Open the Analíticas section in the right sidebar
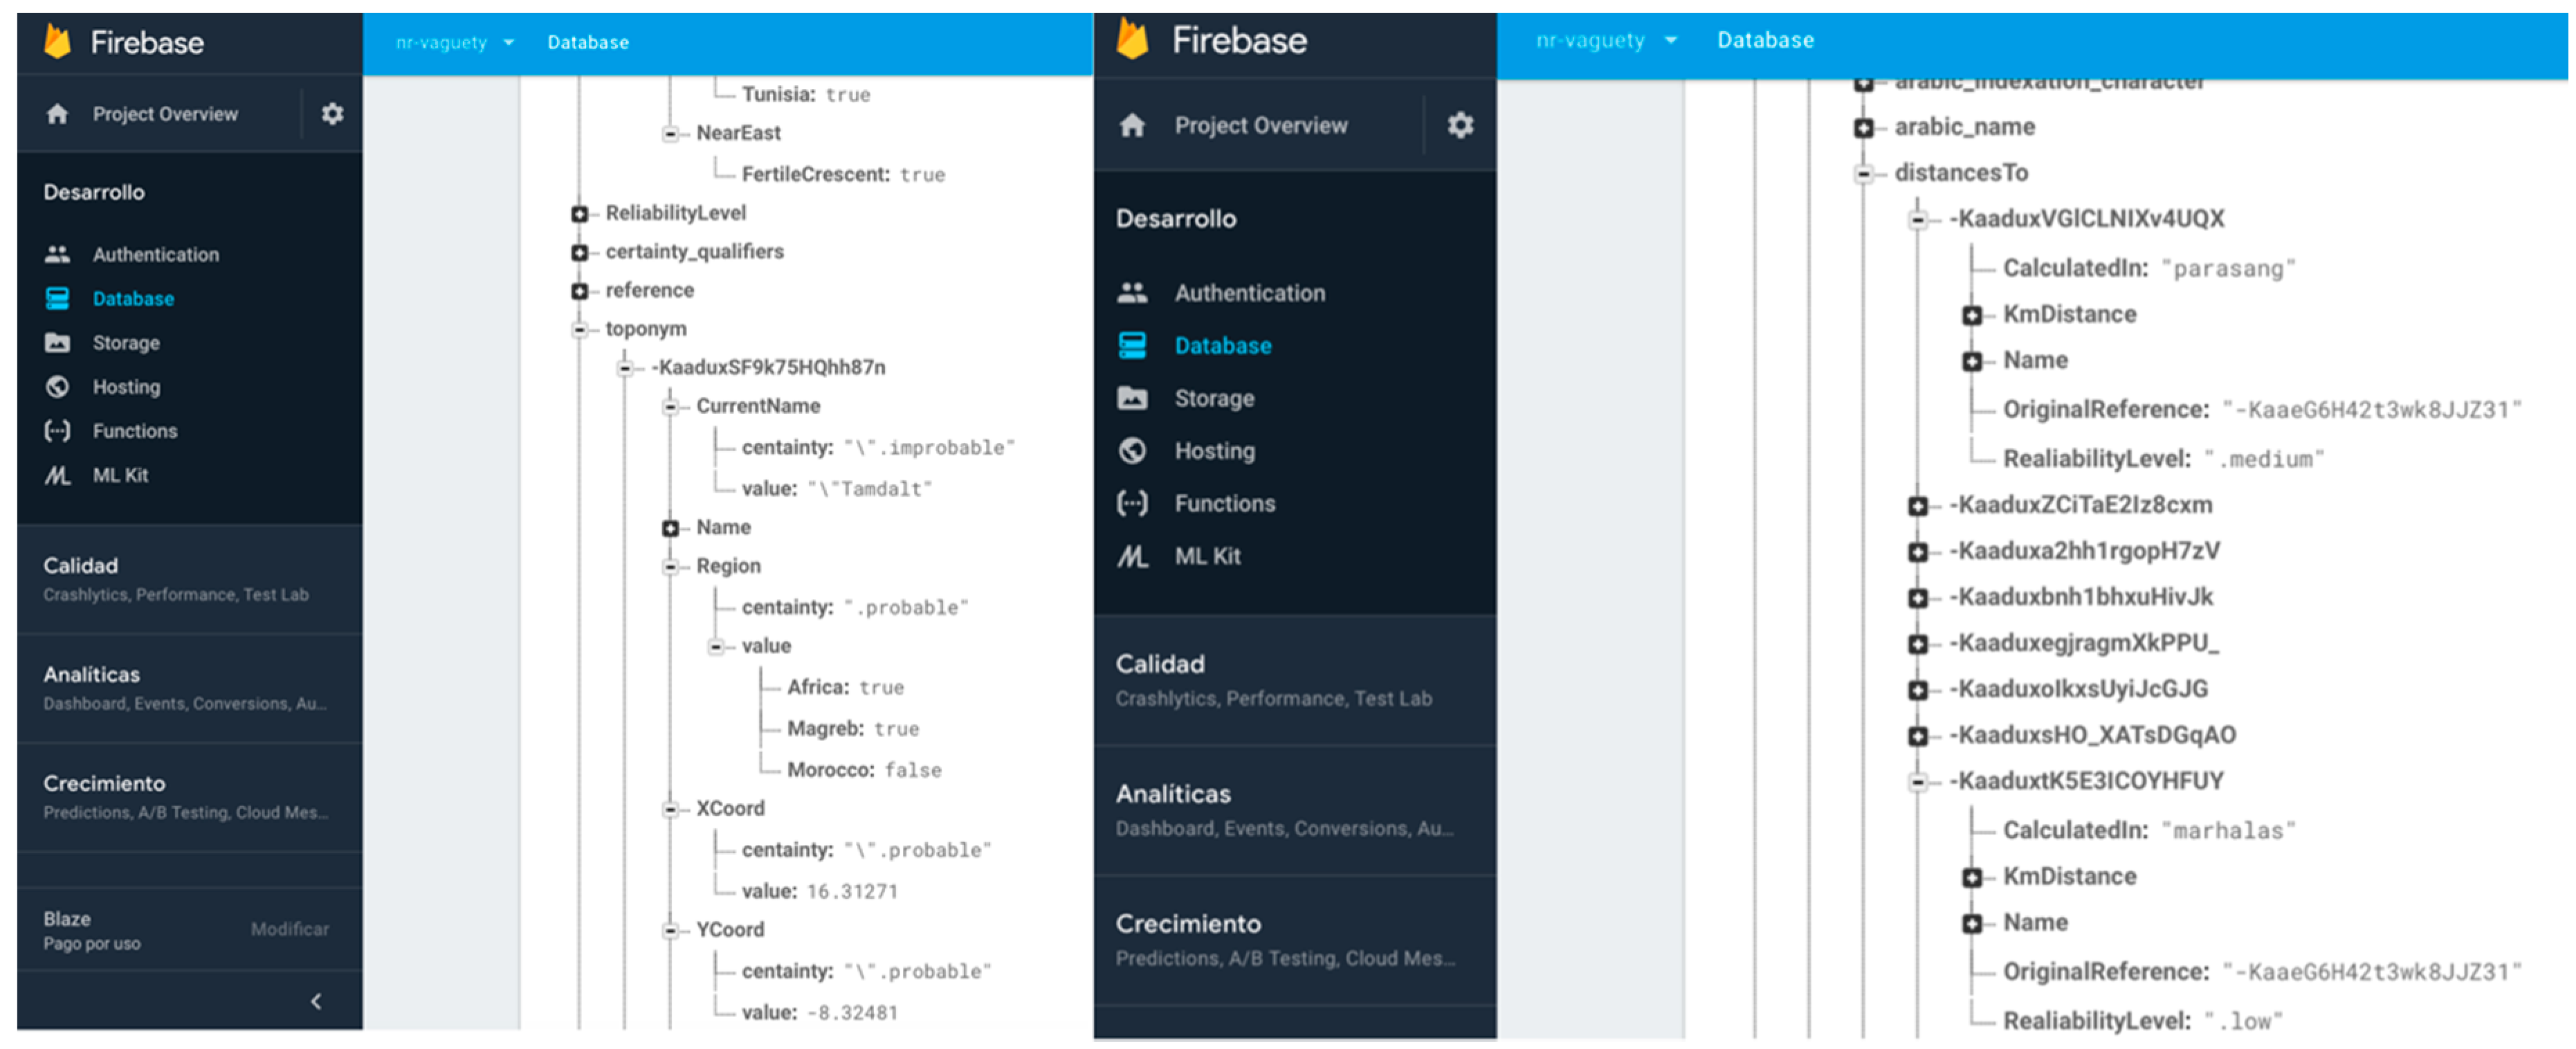The image size is (2576, 1049). [1173, 794]
